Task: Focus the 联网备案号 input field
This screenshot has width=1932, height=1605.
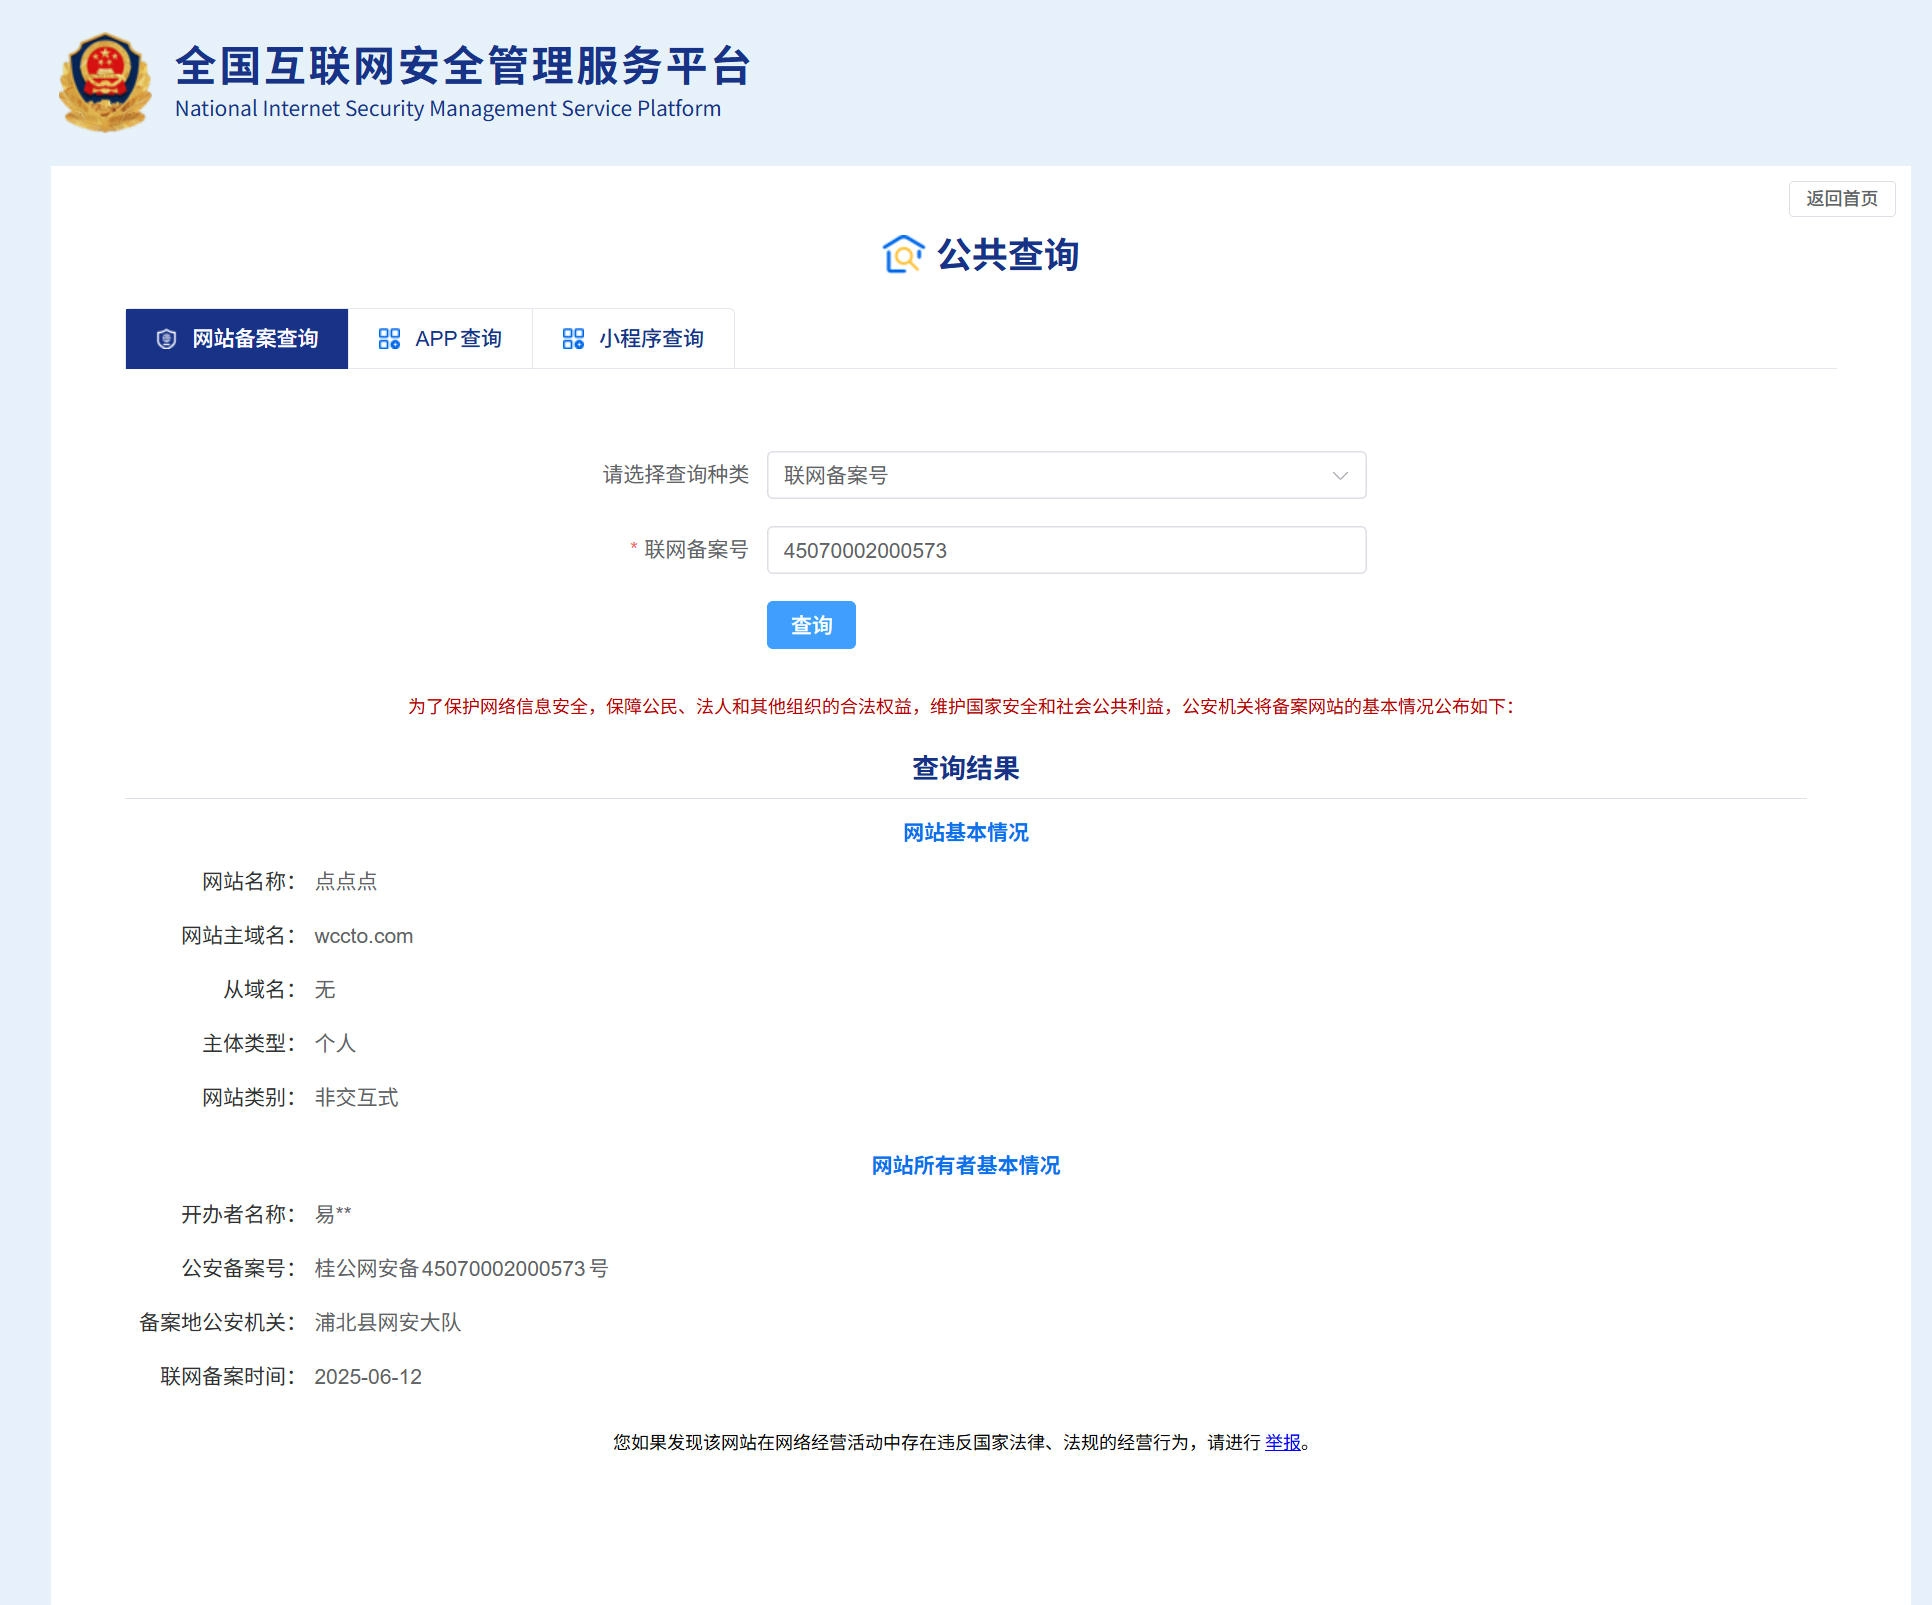Action: tap(1066, 550)
